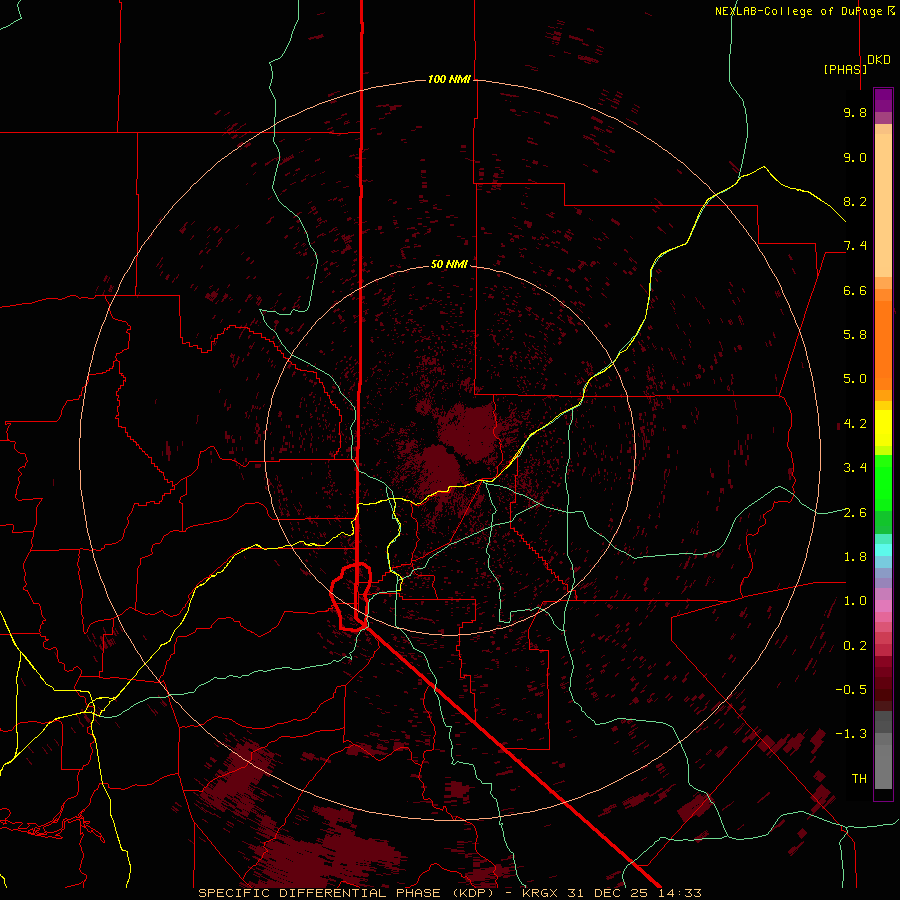Select the 2.6 scale value
Viewport: 900px width, 900px height.
[855, 513]
